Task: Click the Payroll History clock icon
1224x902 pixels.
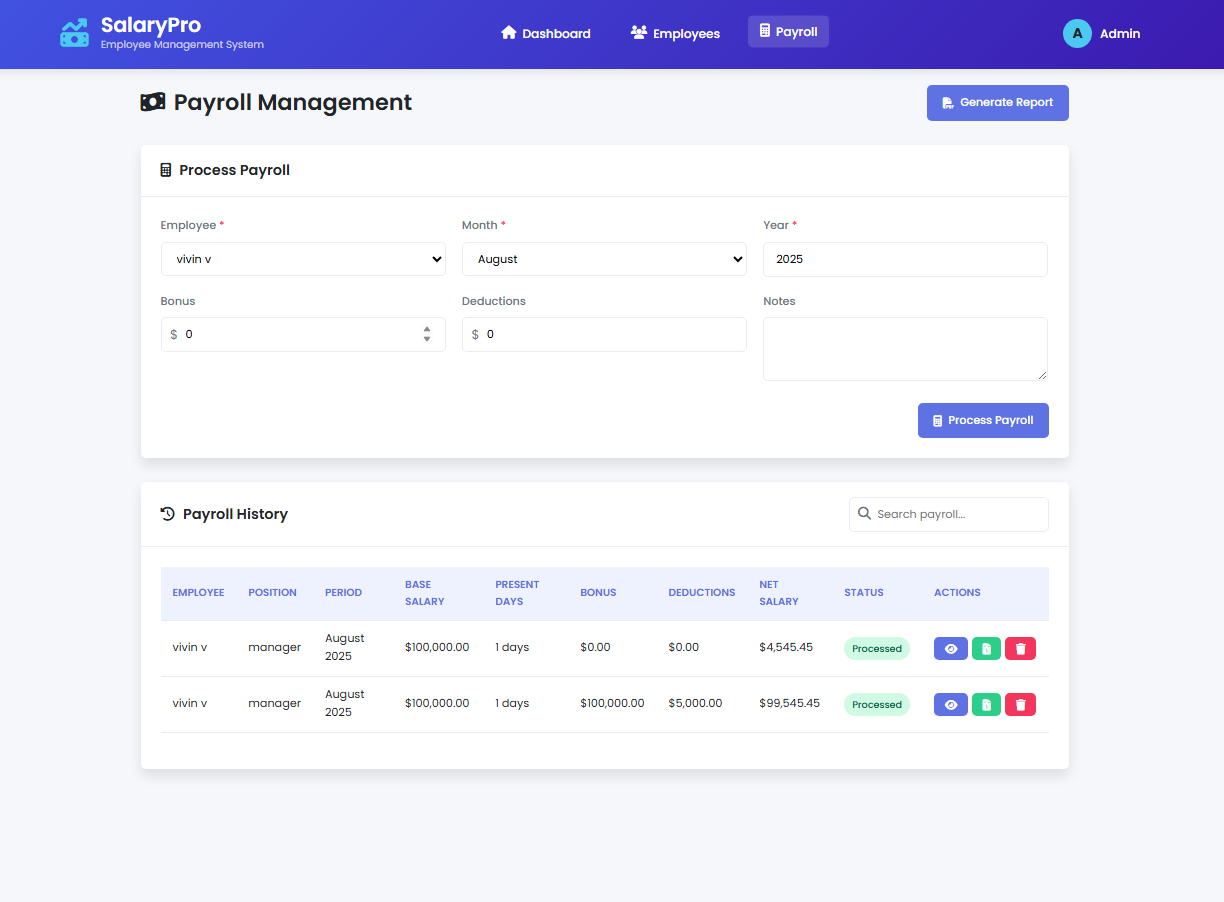Action: click(x=168, y=514)
